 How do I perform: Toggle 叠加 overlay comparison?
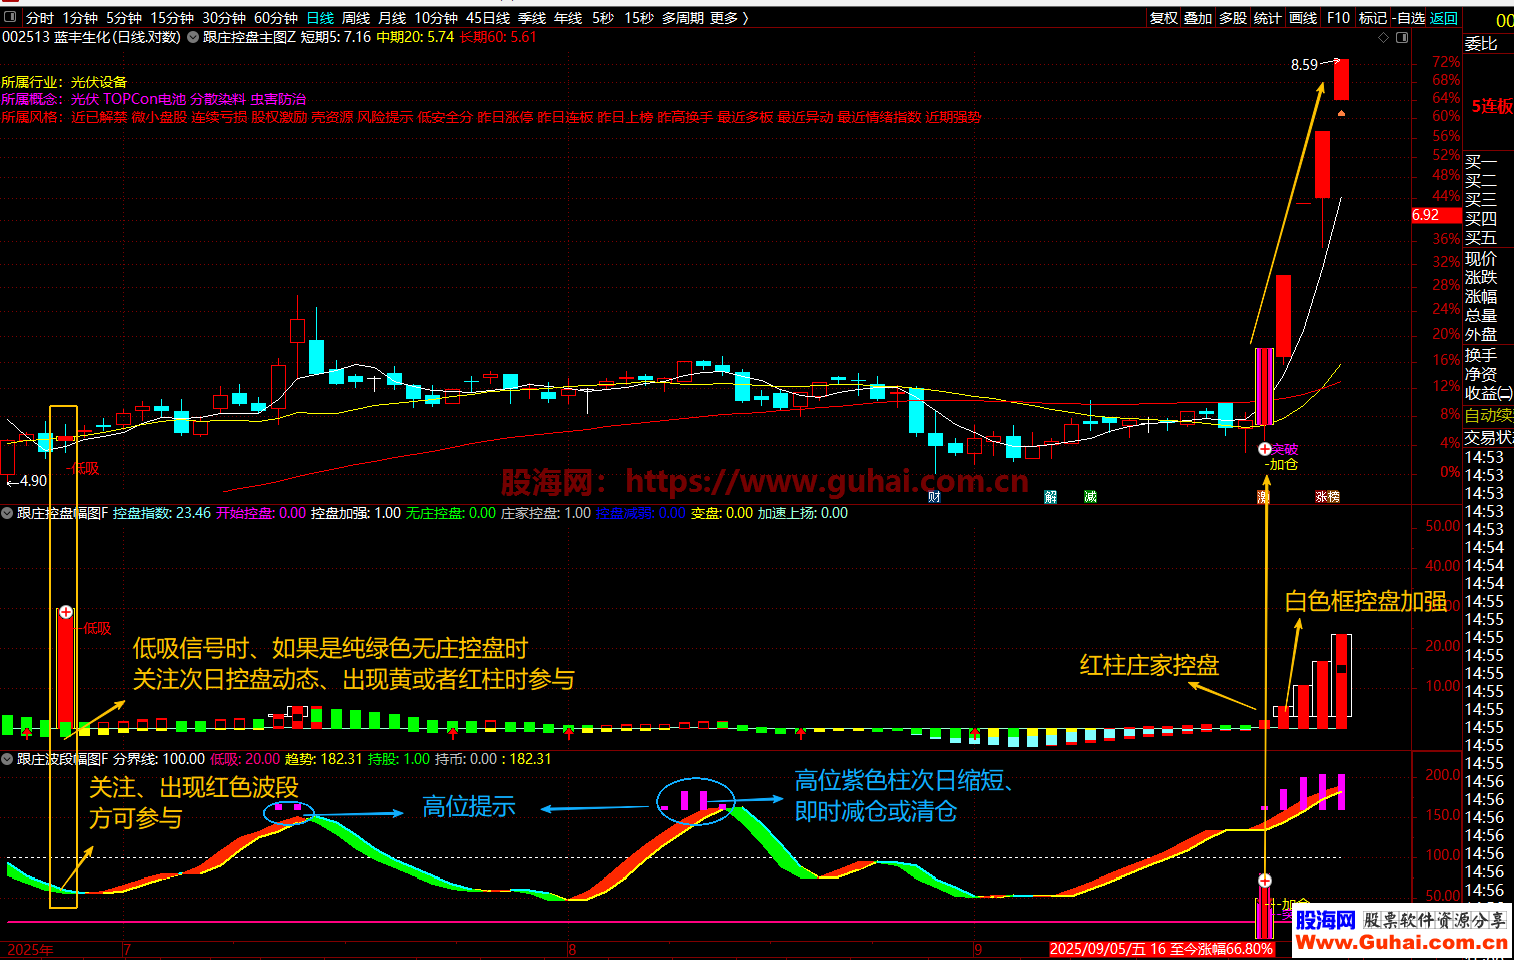coord(1198,18)
